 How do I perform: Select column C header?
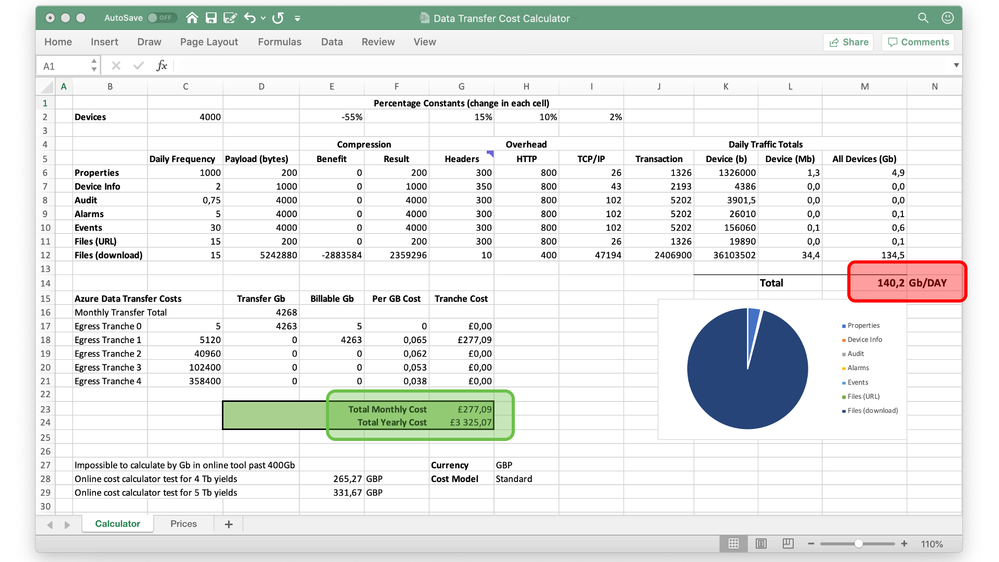click(x=185, y=87)
